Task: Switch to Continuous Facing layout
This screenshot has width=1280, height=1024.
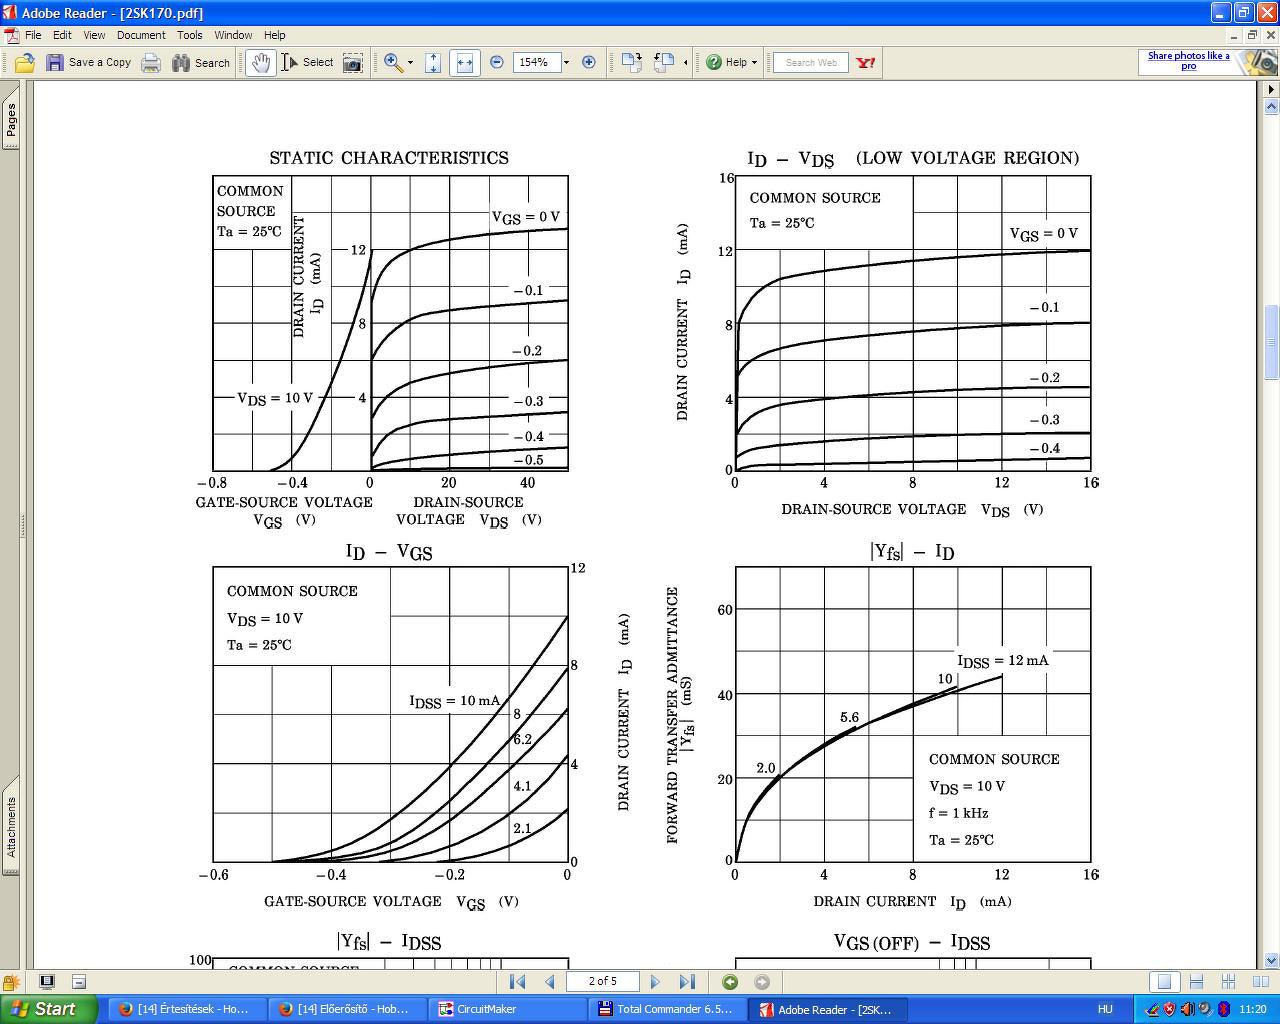Action: click(x=1228, y=982)
